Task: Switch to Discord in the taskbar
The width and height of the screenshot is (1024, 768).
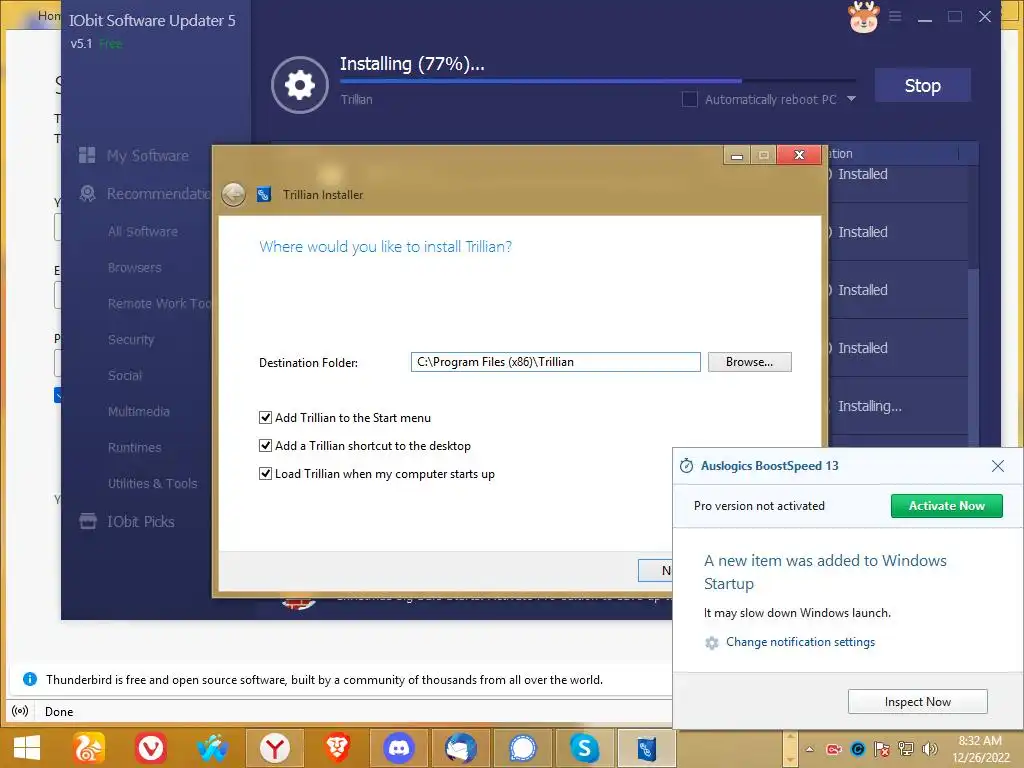Action: click(x=399, y=748)
